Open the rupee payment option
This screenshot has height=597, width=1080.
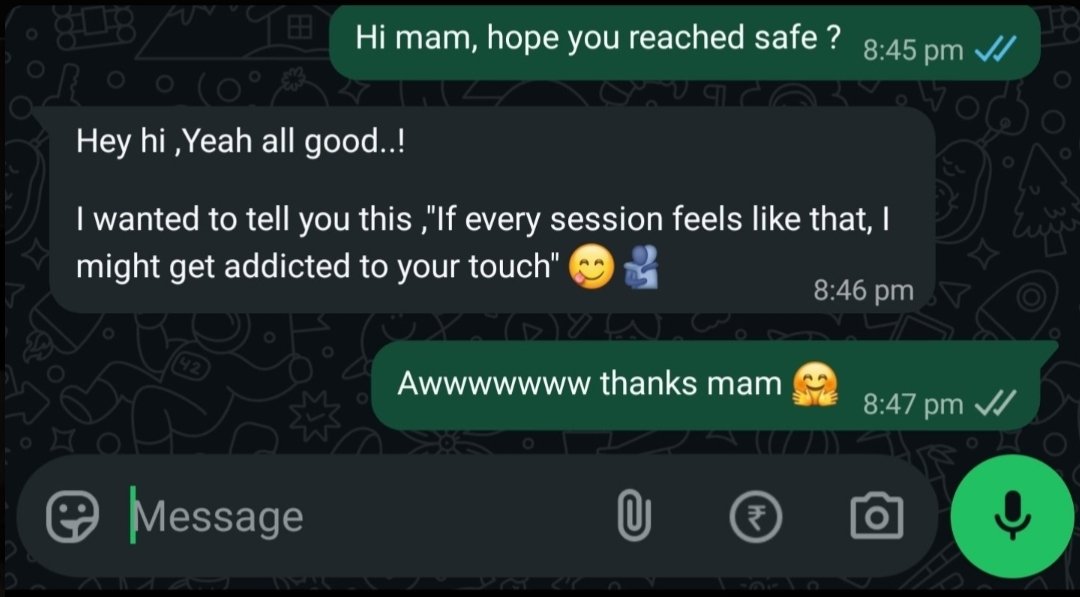tap(756, 516)
